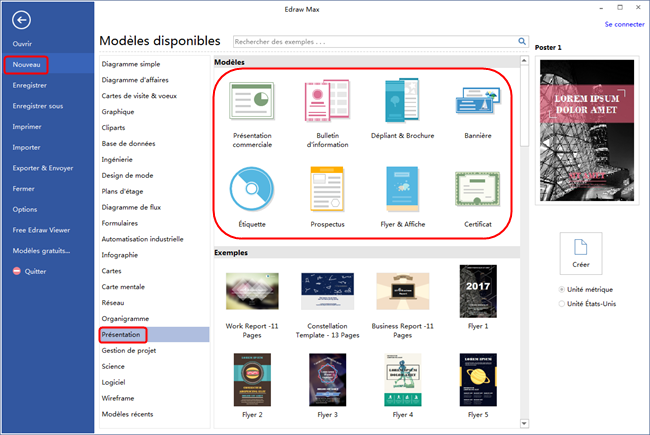Screen dimensions: 650x435
Task: Select Diagramme simple category
Action: 131,64
